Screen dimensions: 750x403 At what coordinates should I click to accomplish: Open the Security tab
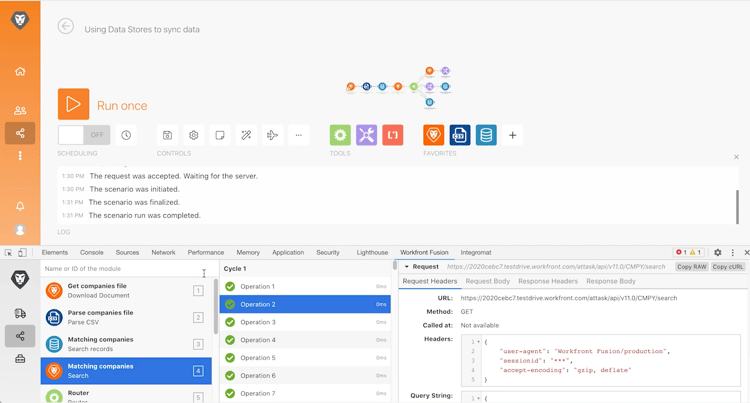tap(328, 252)
